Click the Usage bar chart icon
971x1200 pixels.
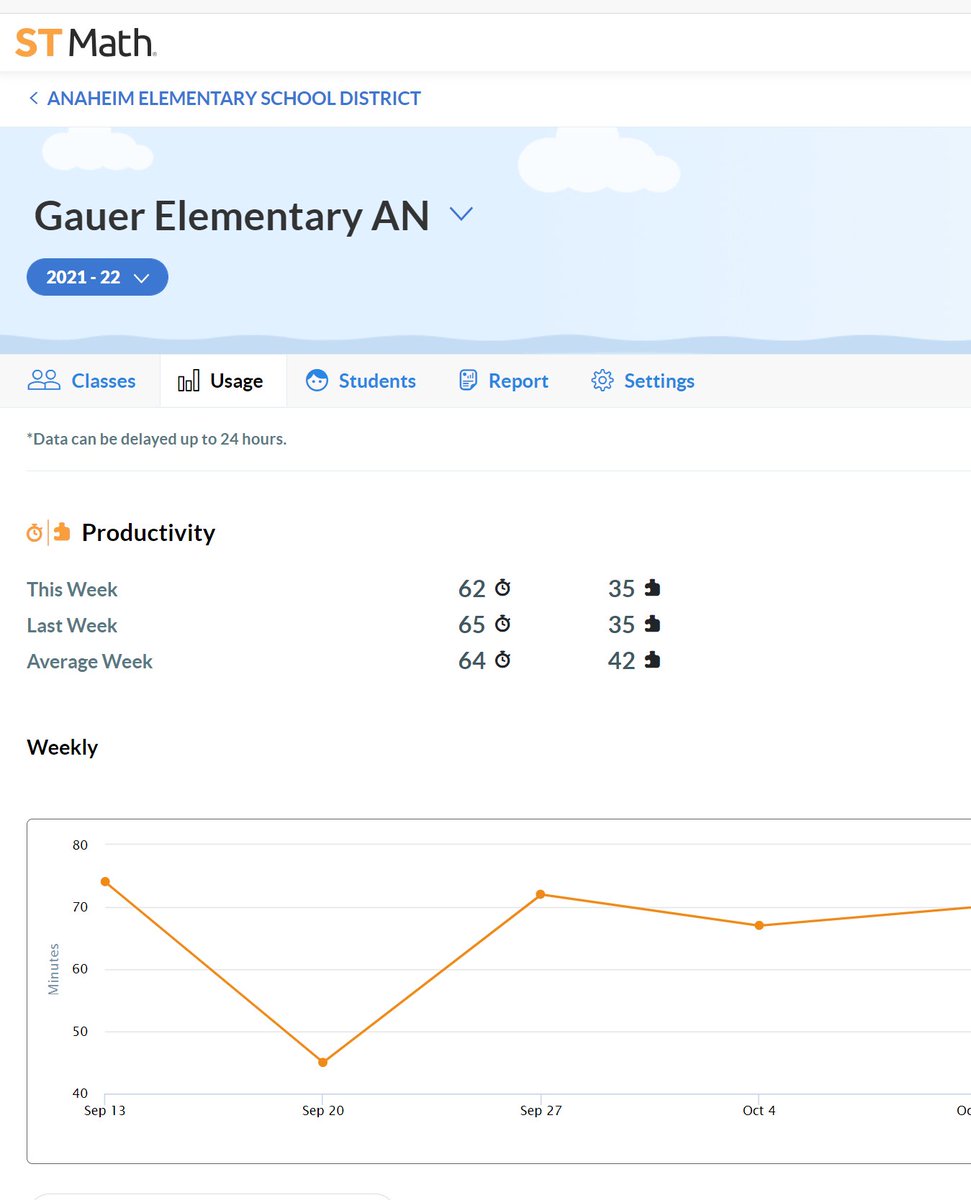188,381
